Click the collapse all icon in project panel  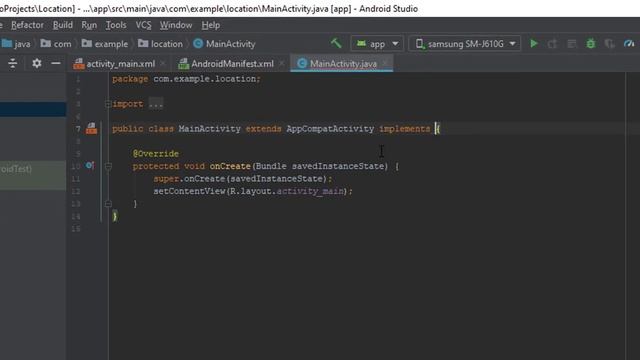coord(13,63)
